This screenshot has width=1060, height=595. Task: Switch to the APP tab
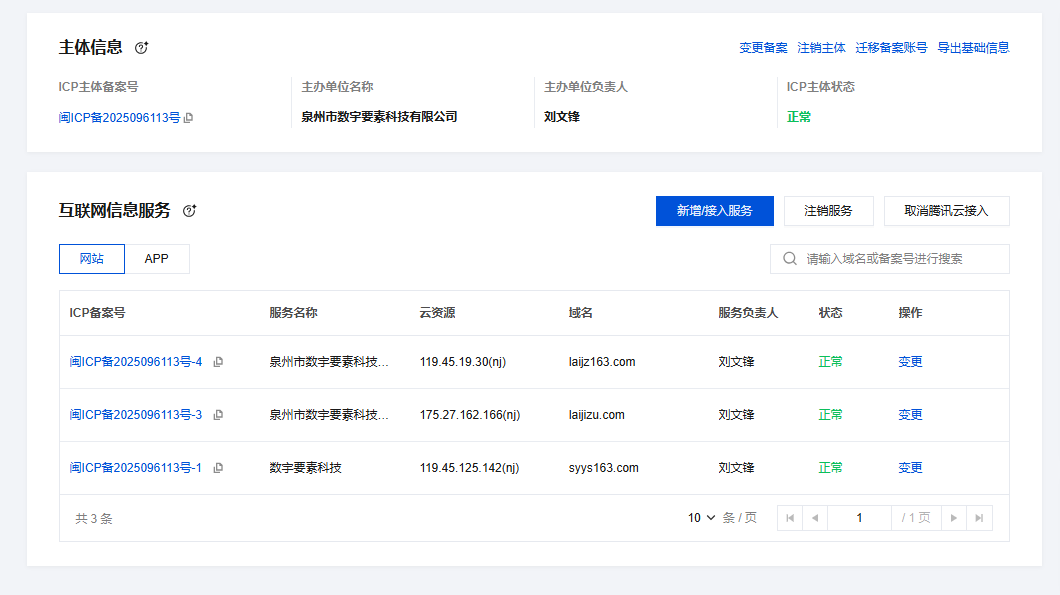(x=157, y=259)
